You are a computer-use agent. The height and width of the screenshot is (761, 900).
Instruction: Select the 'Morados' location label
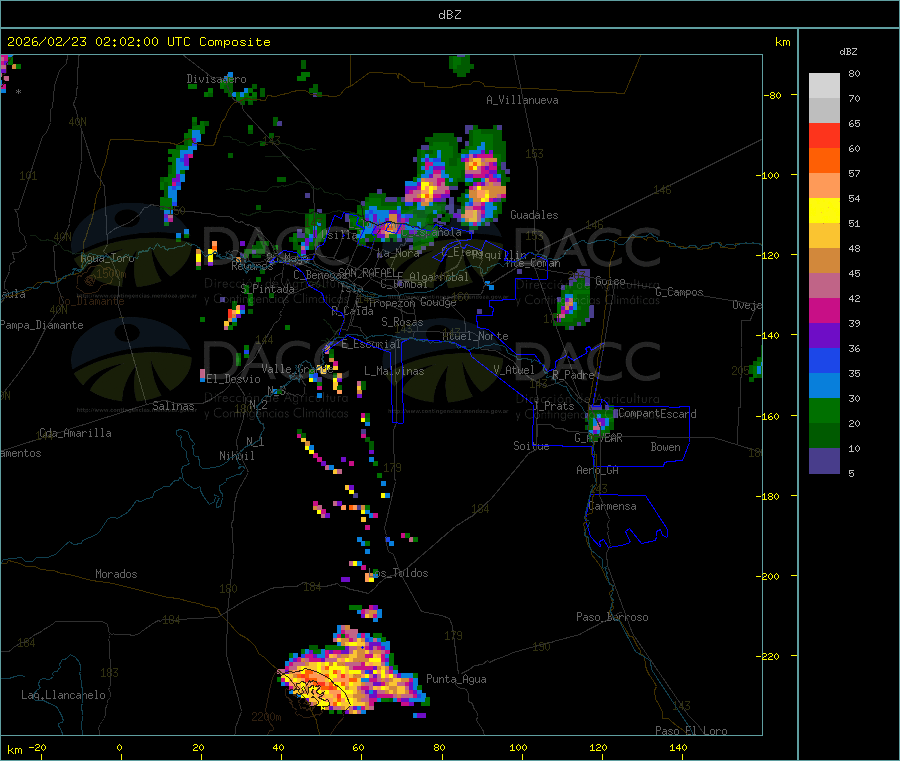point(116,574)
